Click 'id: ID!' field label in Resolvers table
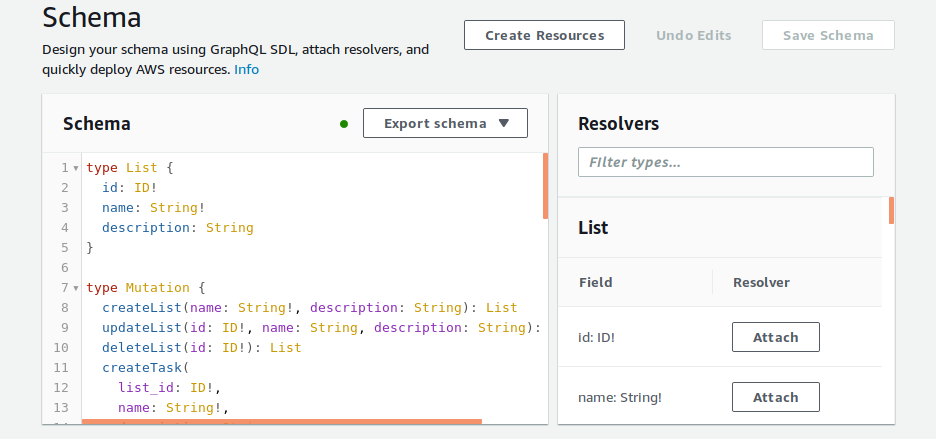 [597, 337]
